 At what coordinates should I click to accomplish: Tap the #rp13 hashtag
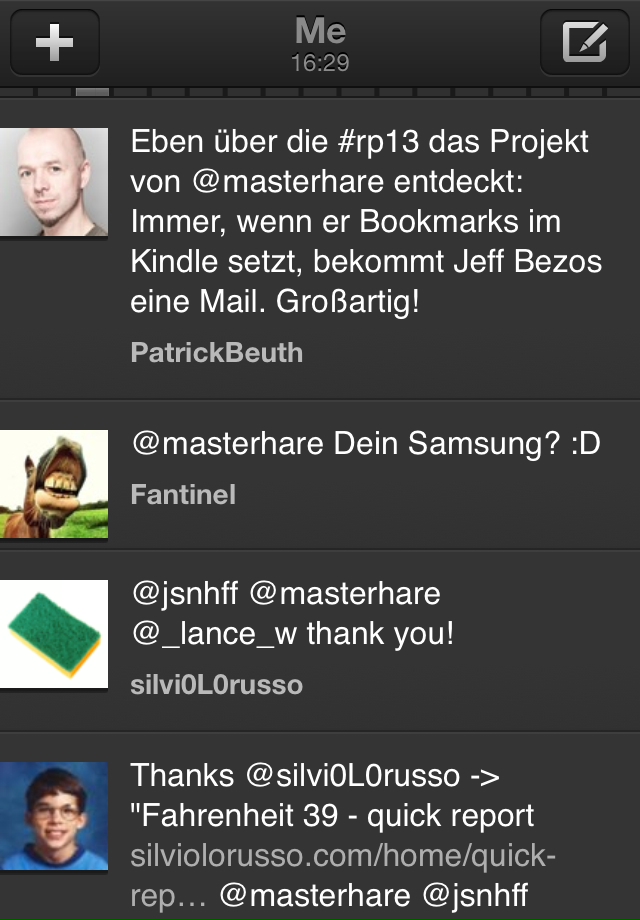coord(379,143)
